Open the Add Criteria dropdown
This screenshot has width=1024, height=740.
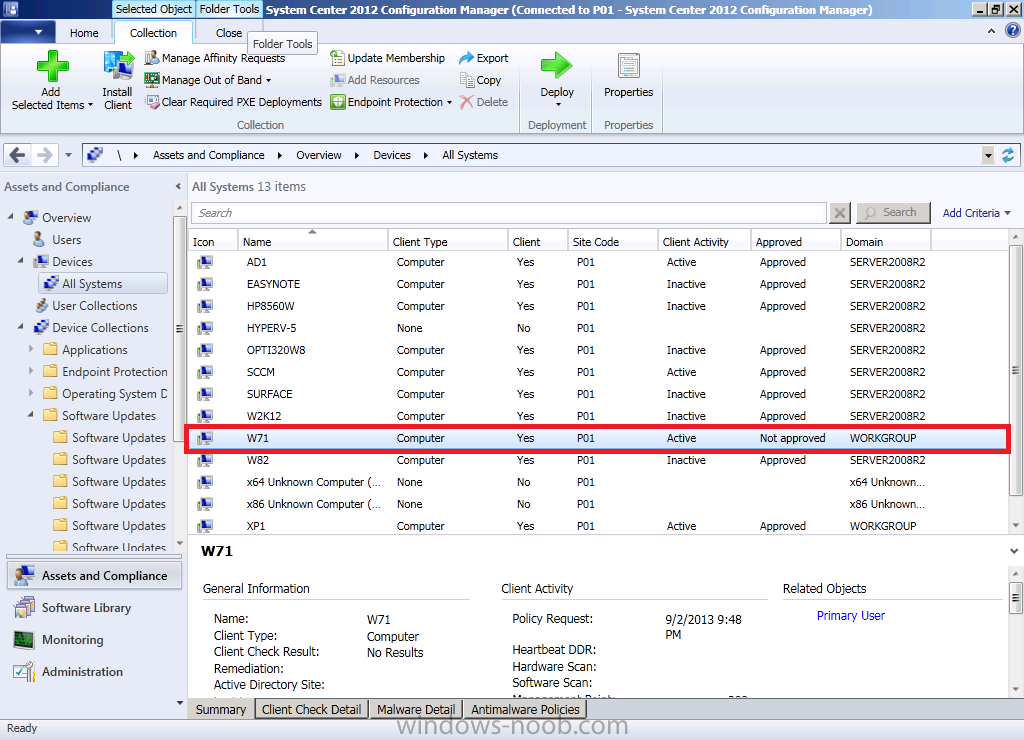pyautogui.click(x=976, y=213)
